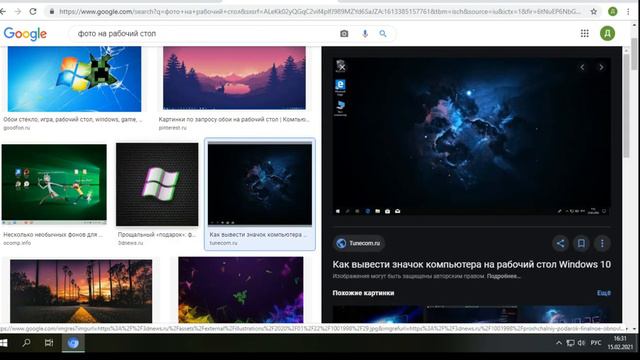Viewport: 640px width, 360px height.
Task: Open the green Rick and Morty wallpaper
Action: (54, 184)
